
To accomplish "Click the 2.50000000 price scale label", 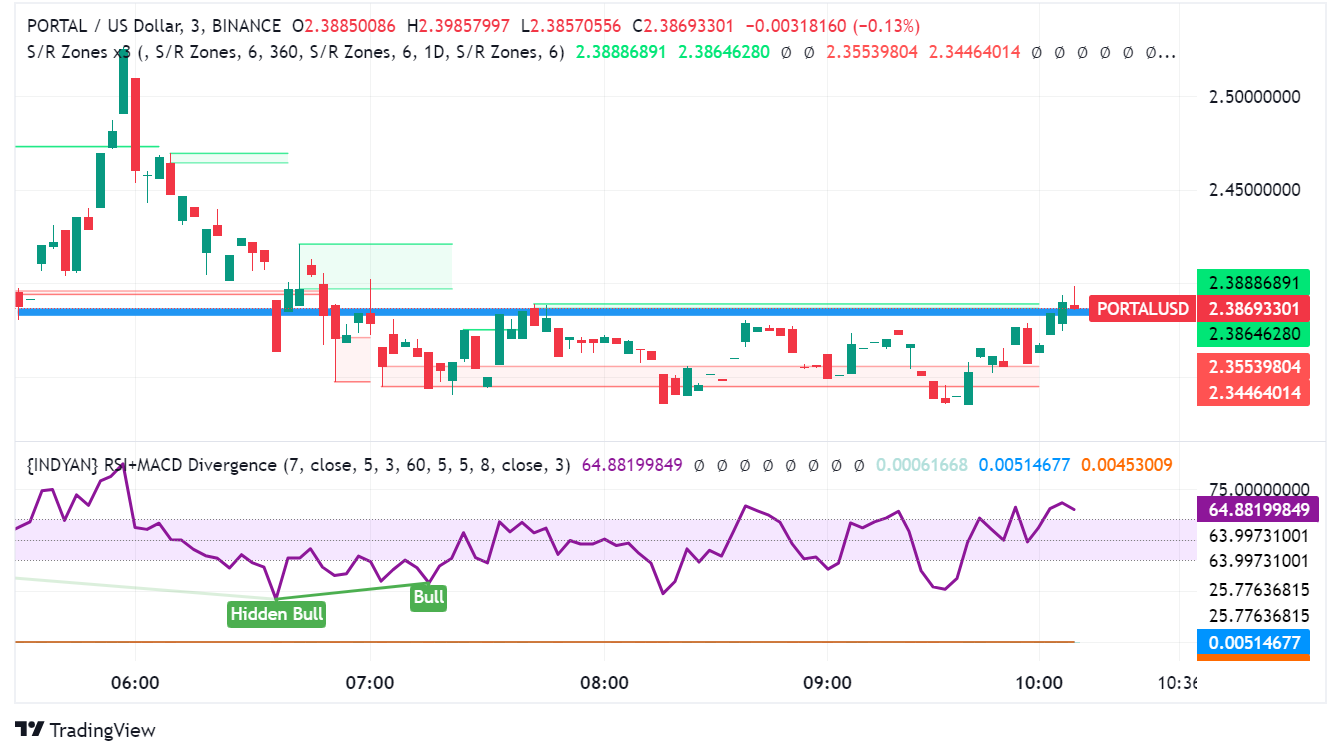I will 1255,97.
